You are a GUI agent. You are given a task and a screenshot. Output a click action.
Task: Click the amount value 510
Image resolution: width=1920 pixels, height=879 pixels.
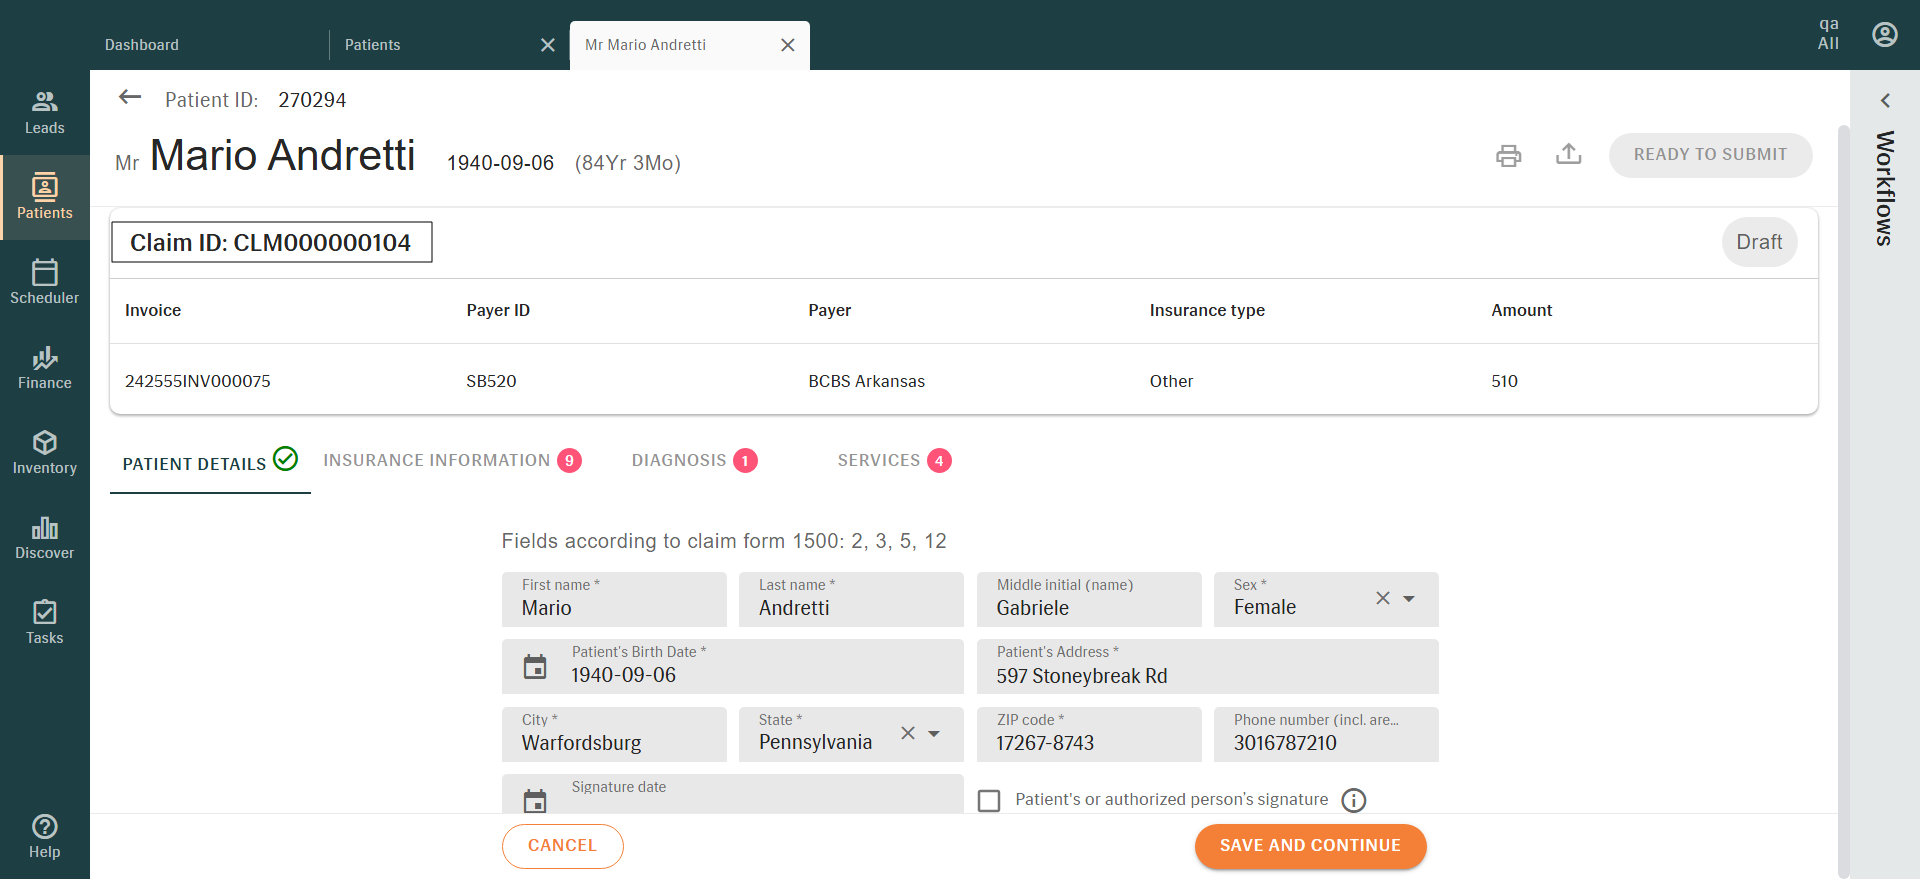(x=1504, y=381)
